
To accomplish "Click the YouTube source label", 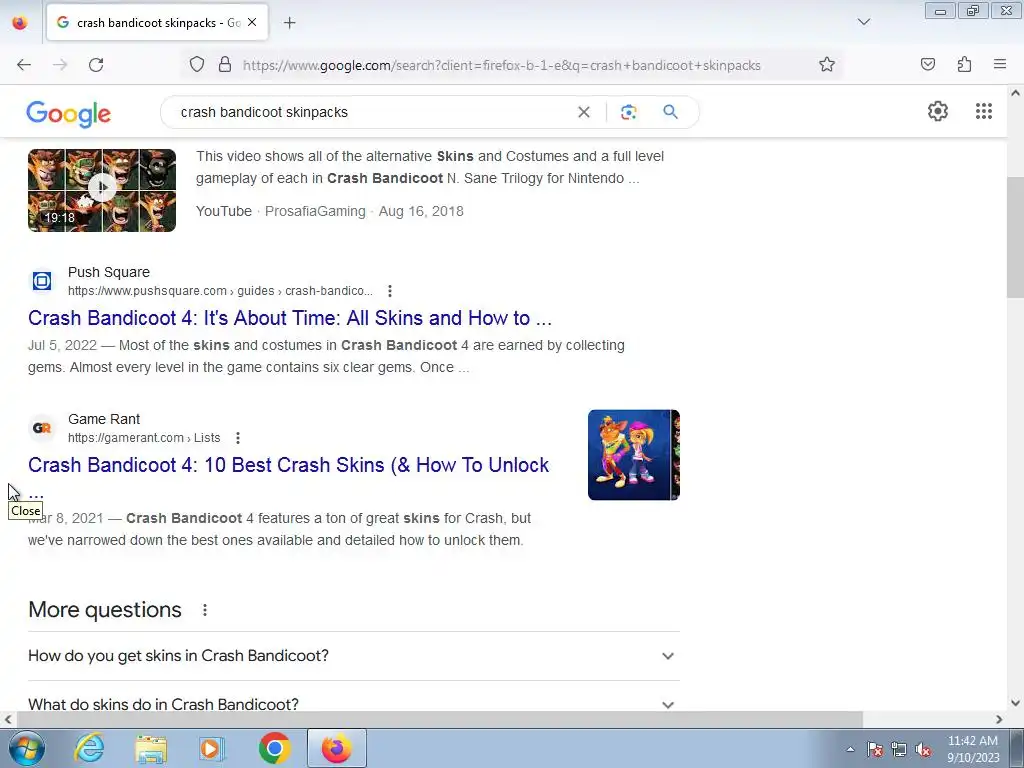I will 224,212.
